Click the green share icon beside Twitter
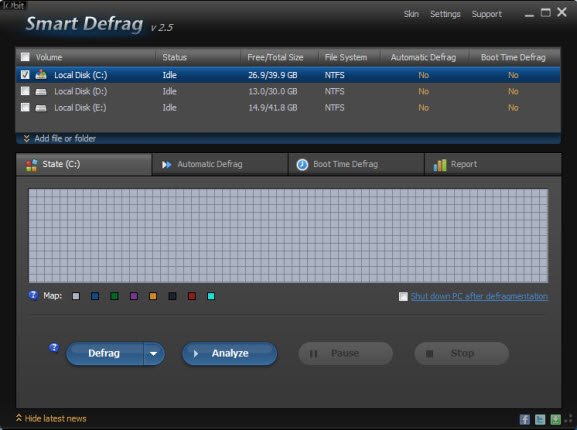This screenshot has height=430, width=577. (x=556, y=419)
